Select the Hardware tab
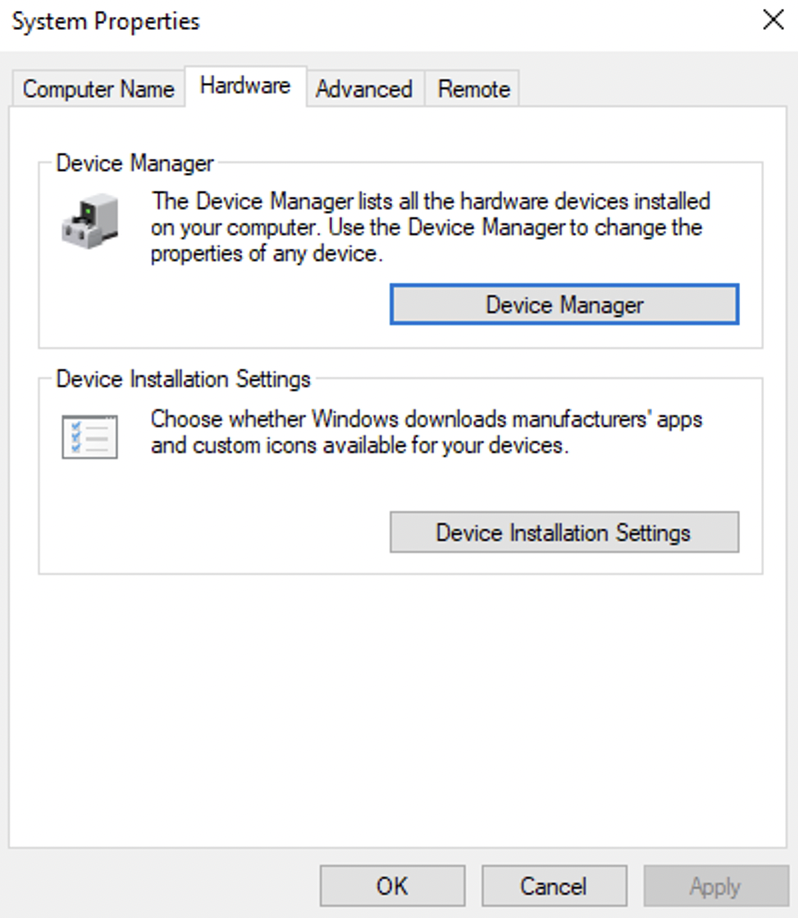The image size is (798, 918). (245, 86)
